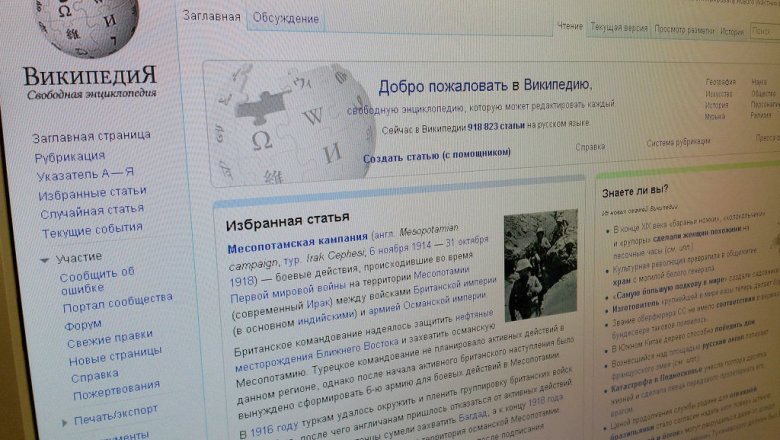This screenshot has width=780, height=440.
Task: Click Катастрофа в Подмосковье link
Action: (x=656, y=379)
